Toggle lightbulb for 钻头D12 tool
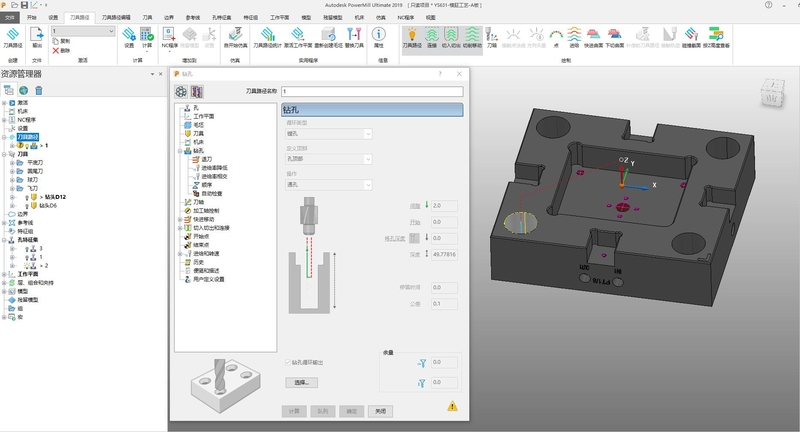800x432 pixels. tap(27, 197)
